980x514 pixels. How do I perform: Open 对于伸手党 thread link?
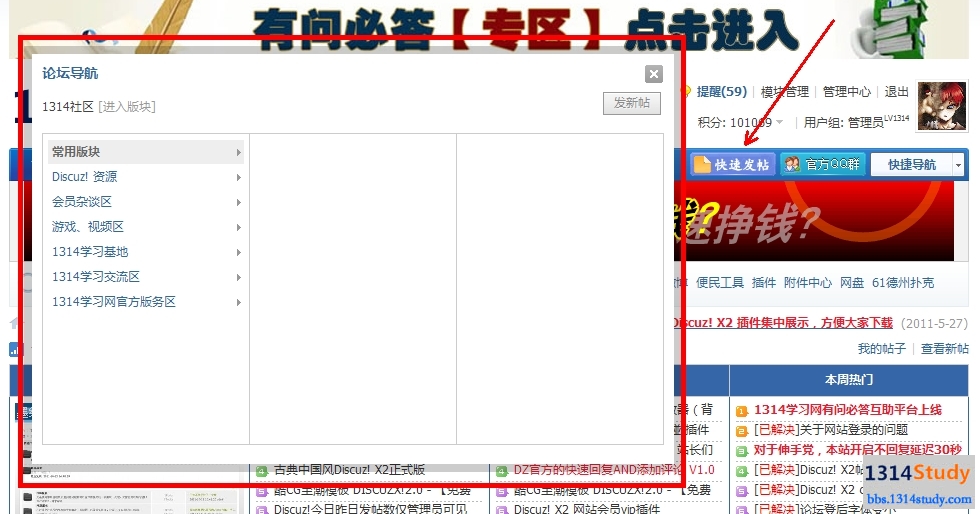(x=858, y=450)
